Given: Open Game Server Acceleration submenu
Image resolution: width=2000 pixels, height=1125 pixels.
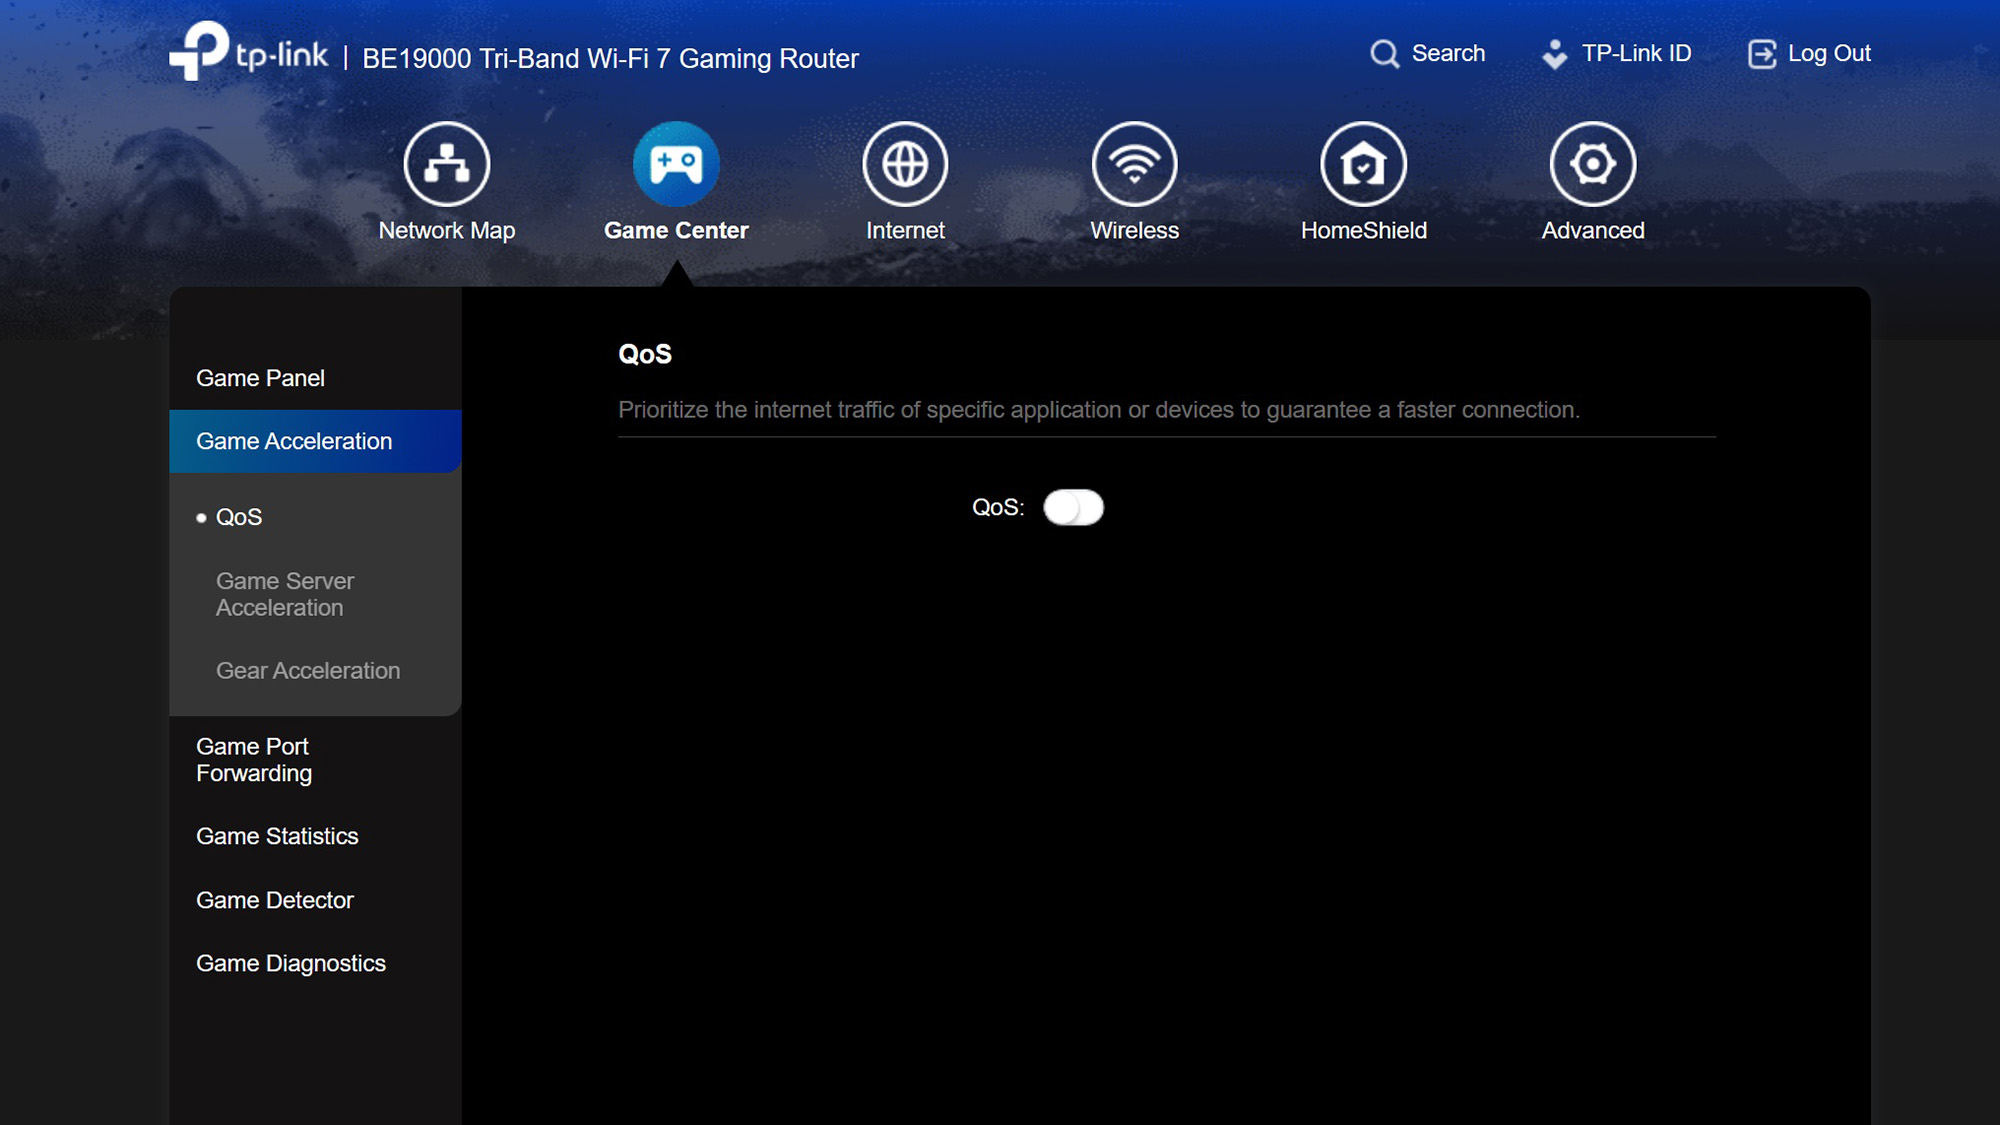Looking at the screenshot, I should (285, 594).
